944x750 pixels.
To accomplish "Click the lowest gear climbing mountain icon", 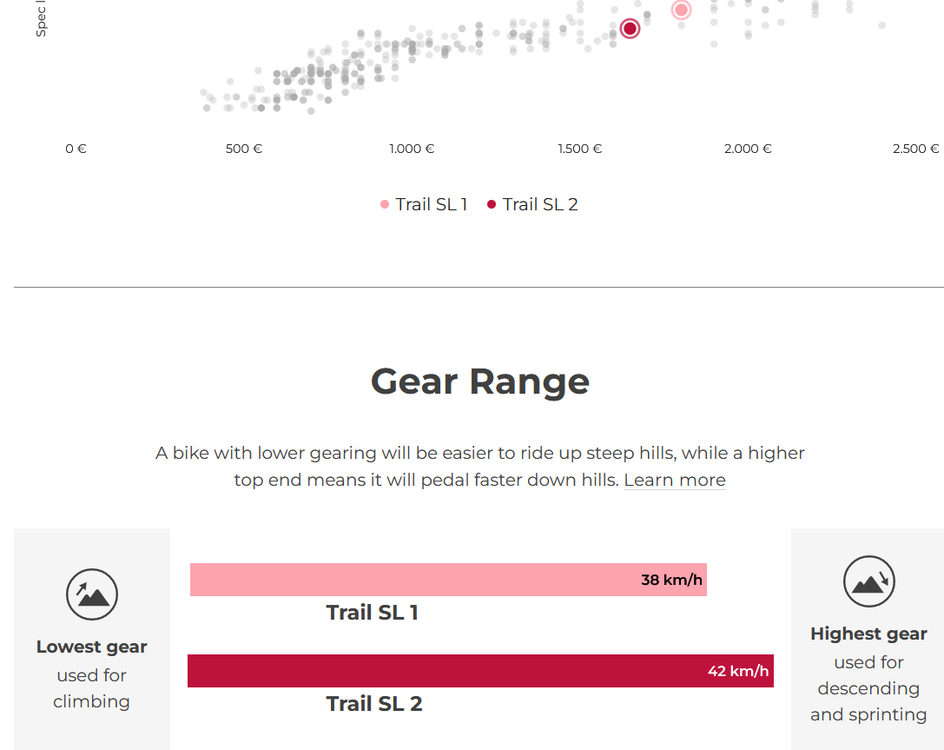I will 92,594.
